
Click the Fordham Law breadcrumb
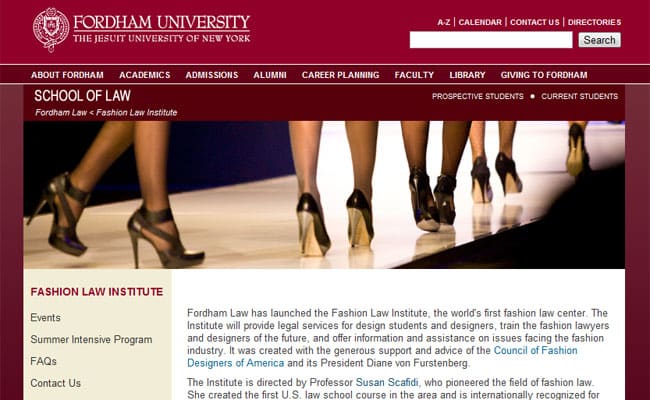coord(61,112)
